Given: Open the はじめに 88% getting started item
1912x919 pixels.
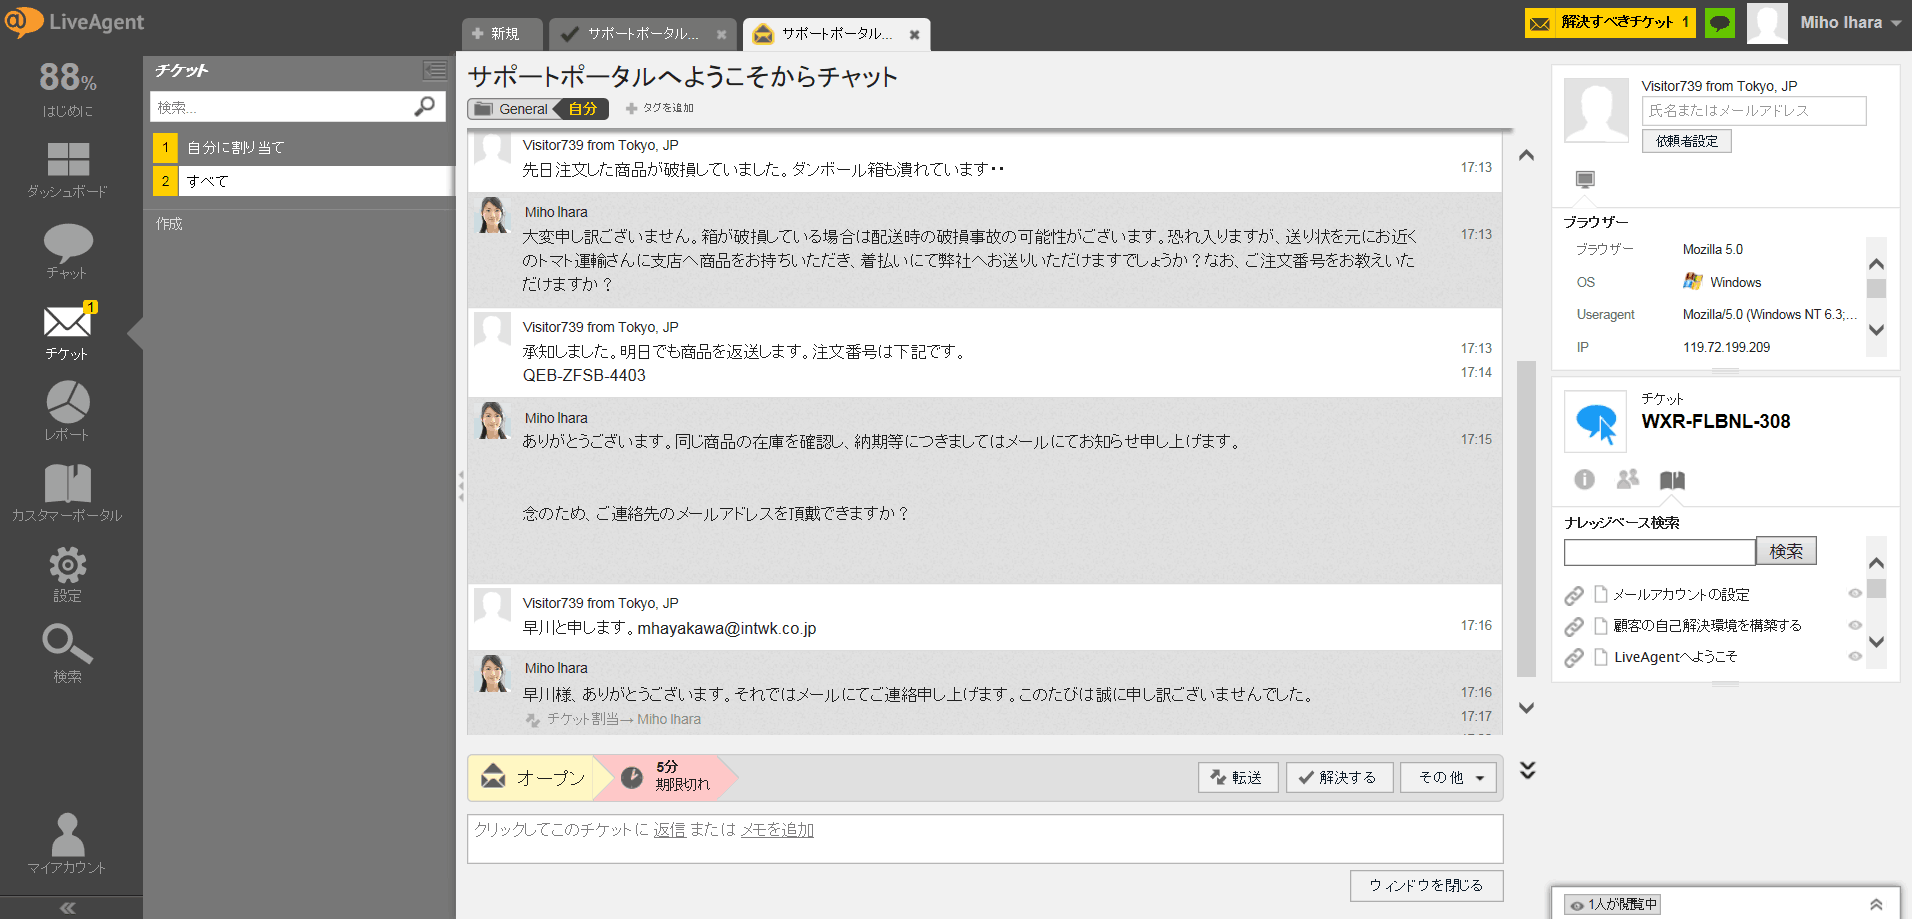Looking at the screenshot, I should [67, 88].
